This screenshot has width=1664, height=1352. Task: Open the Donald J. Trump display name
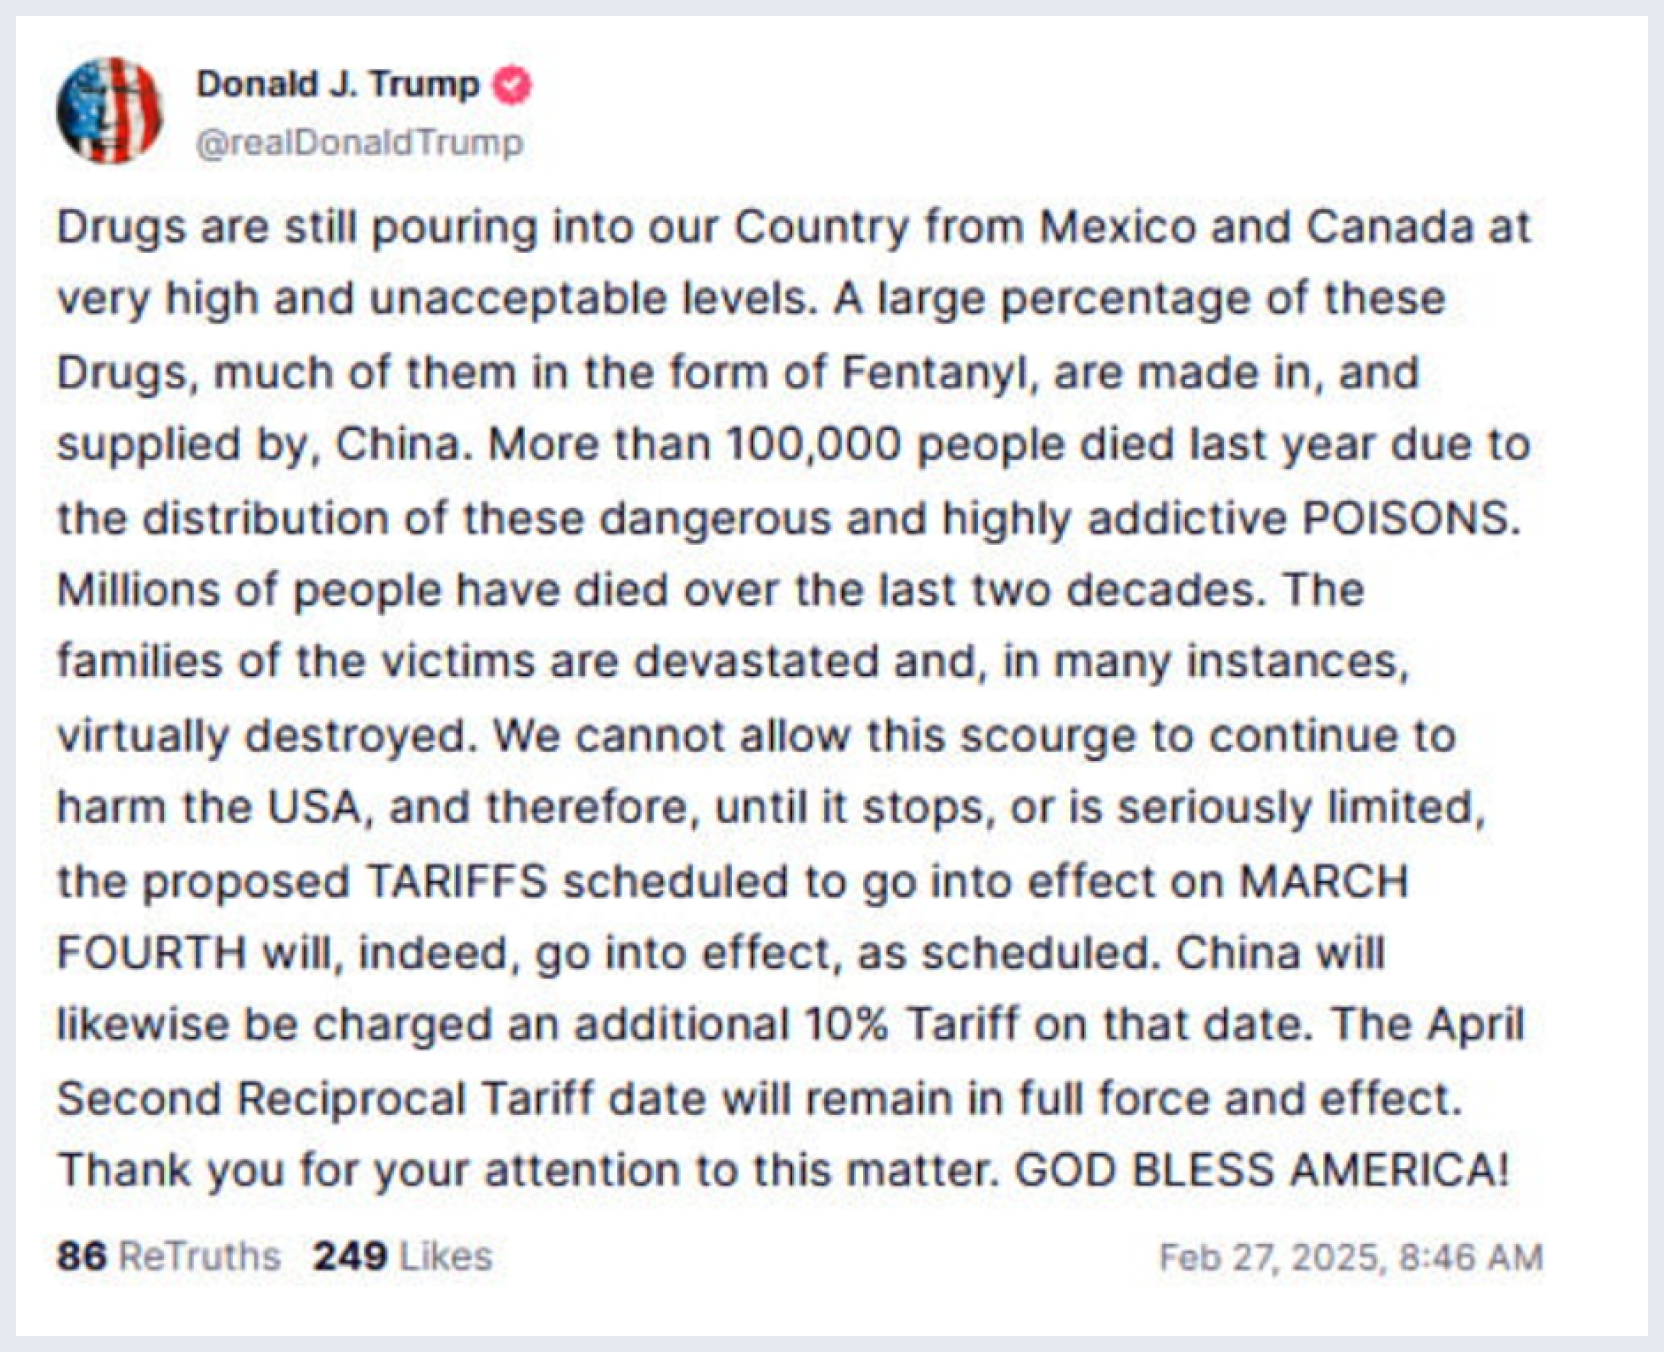[338, 84]
